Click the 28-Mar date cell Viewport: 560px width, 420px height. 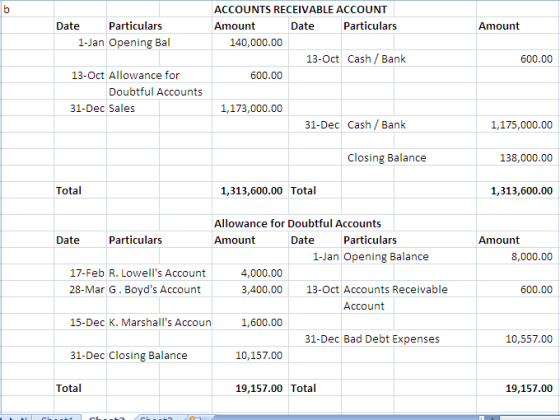[x=87, y=289]
